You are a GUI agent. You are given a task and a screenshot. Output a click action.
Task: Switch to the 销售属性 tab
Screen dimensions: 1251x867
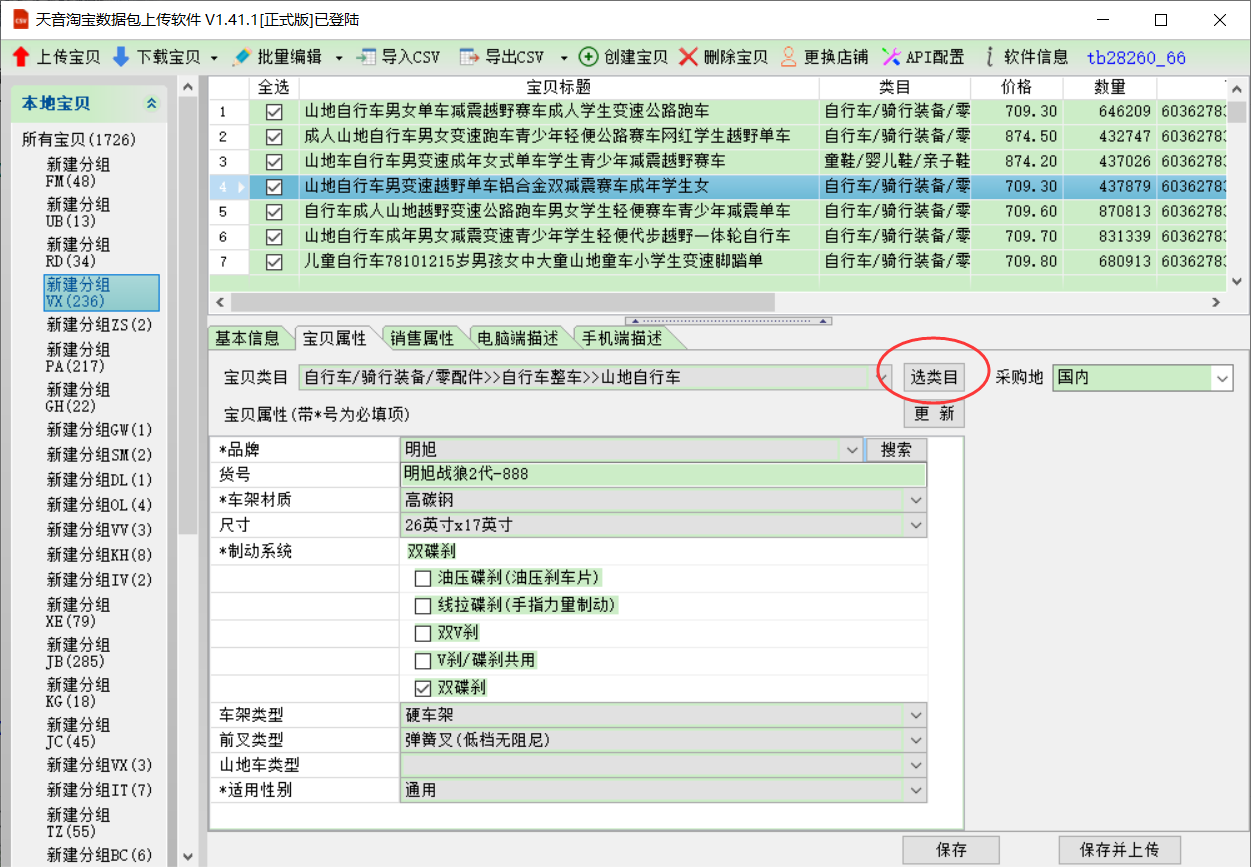pyautogui.click(x=421, y=338)
